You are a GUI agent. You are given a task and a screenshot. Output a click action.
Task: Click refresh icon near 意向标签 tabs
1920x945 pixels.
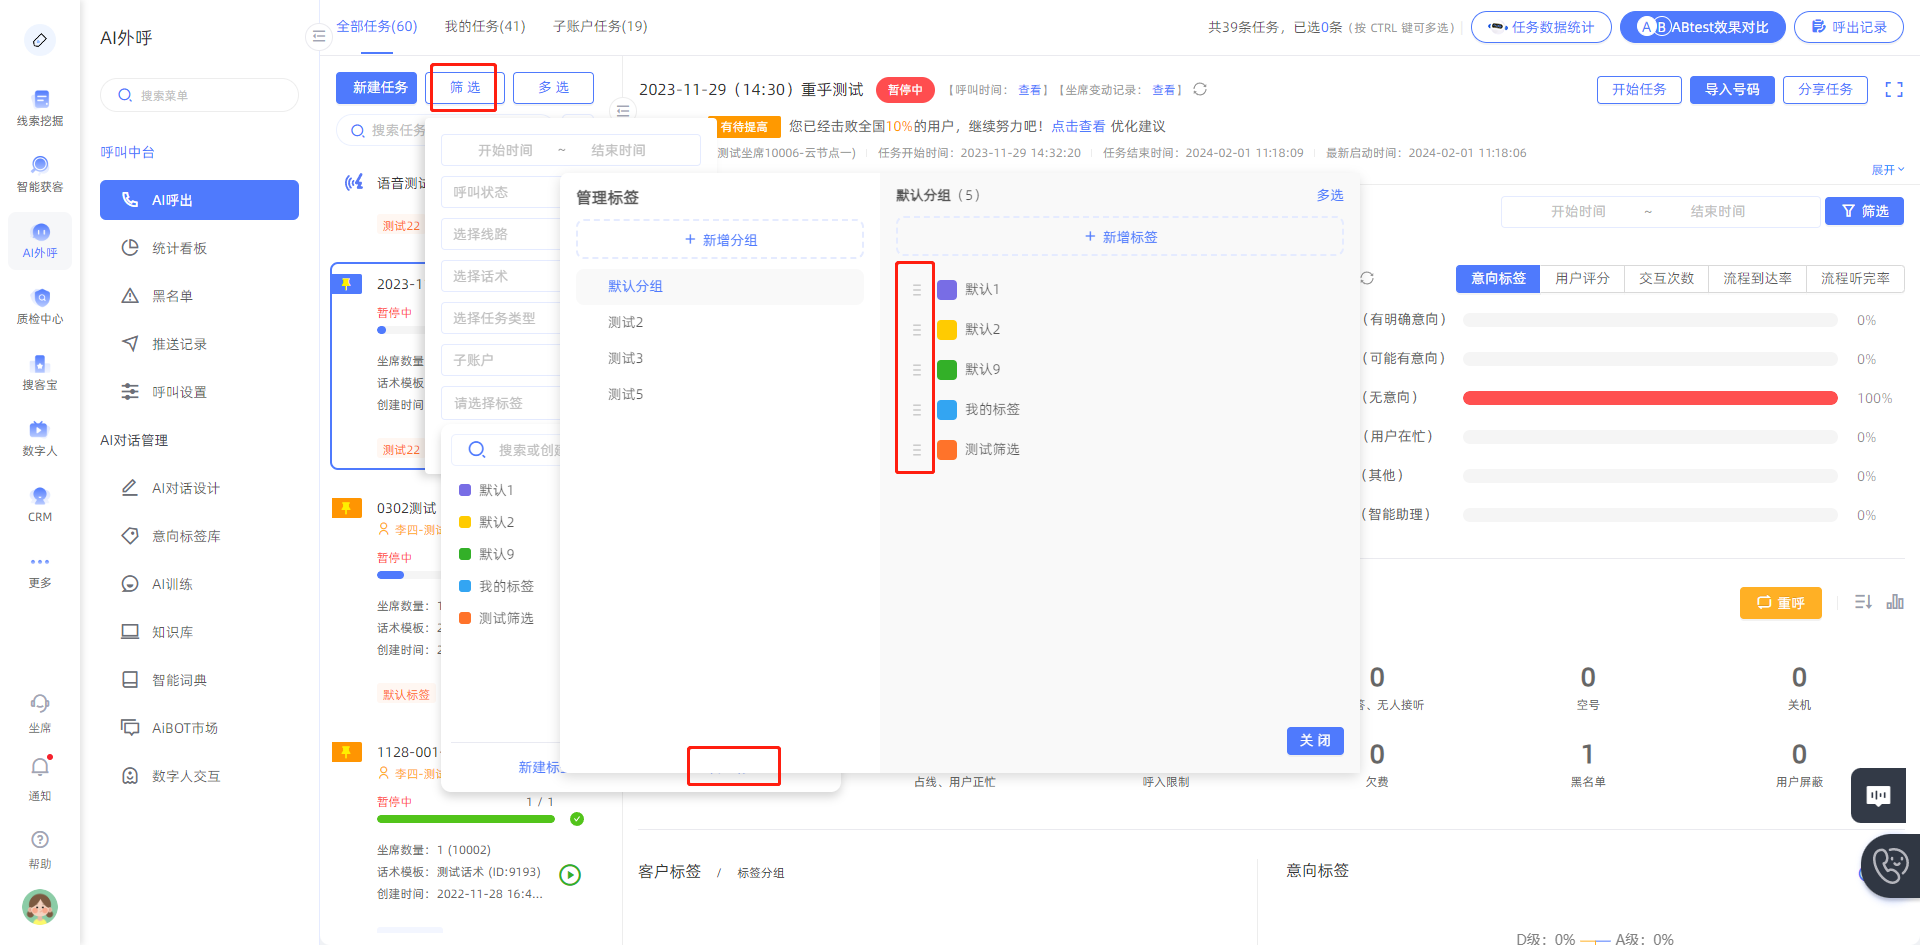point(1367,278)
